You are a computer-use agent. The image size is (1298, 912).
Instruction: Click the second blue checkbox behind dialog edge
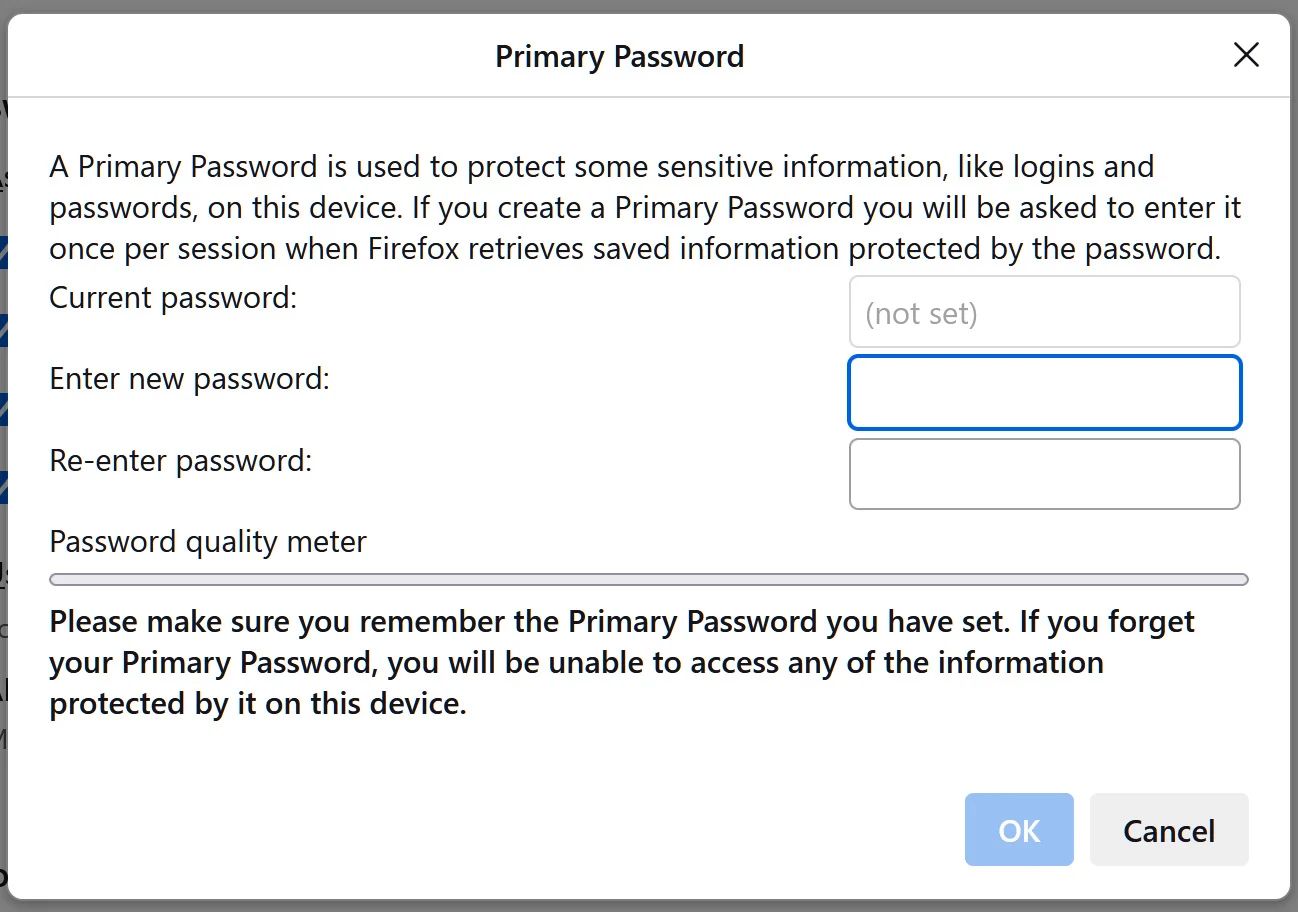tap(3, 331)
